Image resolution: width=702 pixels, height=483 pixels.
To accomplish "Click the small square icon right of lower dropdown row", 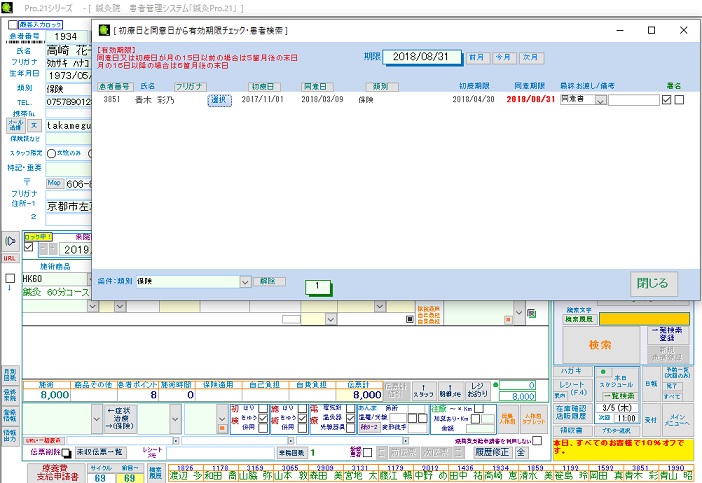I will point(410,319).
